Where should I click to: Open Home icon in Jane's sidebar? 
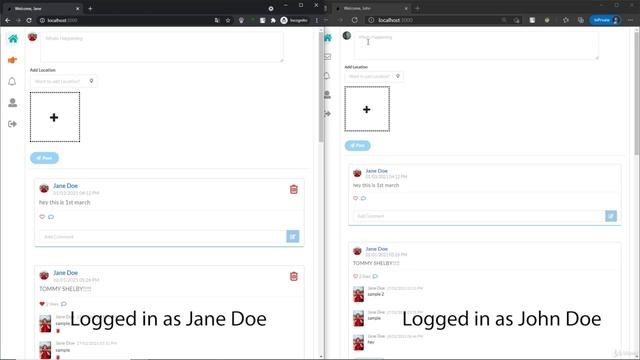tap(13, 39)
